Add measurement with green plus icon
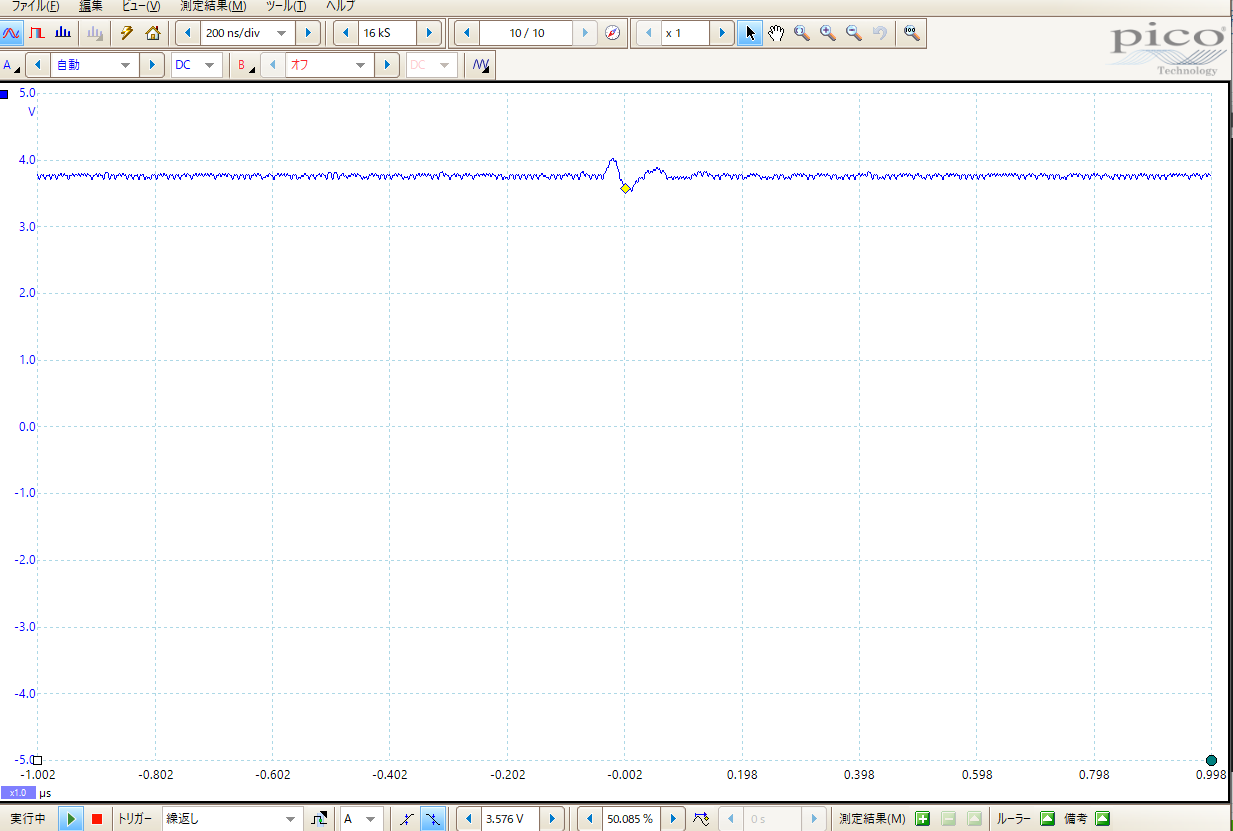 923,818
